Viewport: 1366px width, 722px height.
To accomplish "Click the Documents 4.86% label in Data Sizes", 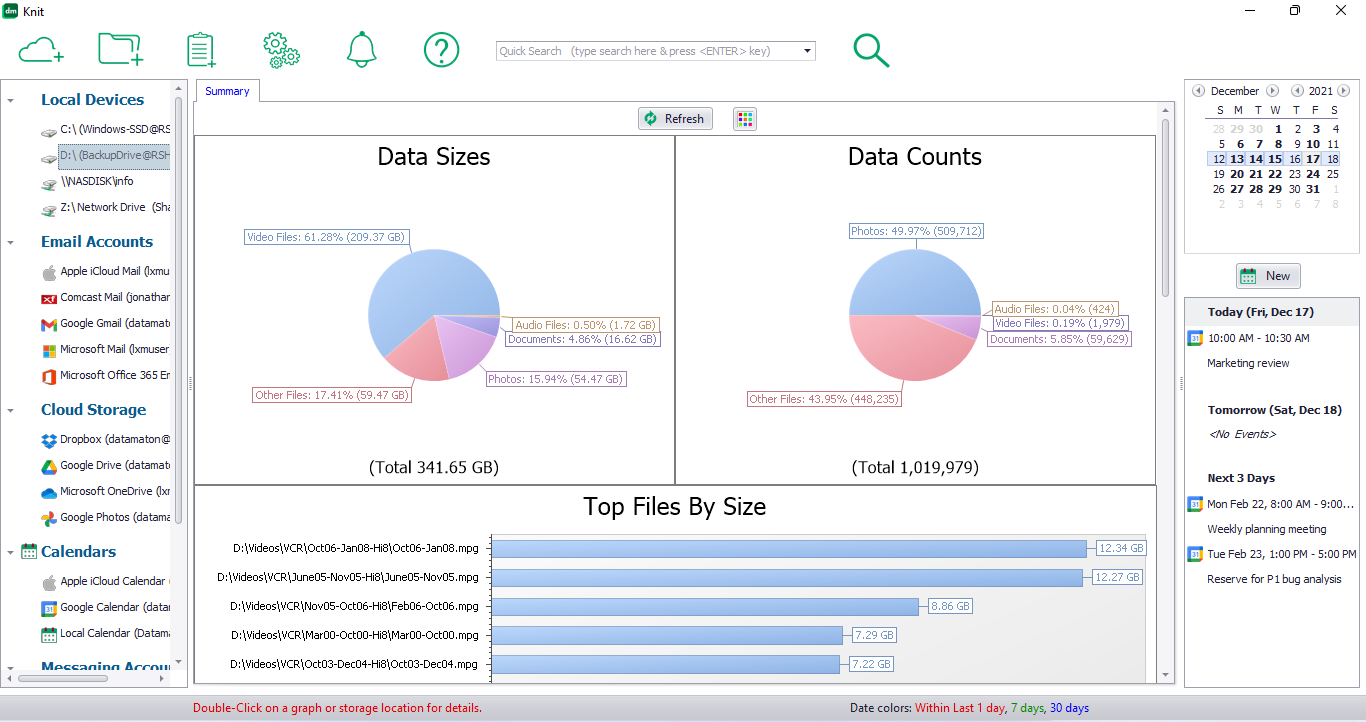I will (583, 339).
